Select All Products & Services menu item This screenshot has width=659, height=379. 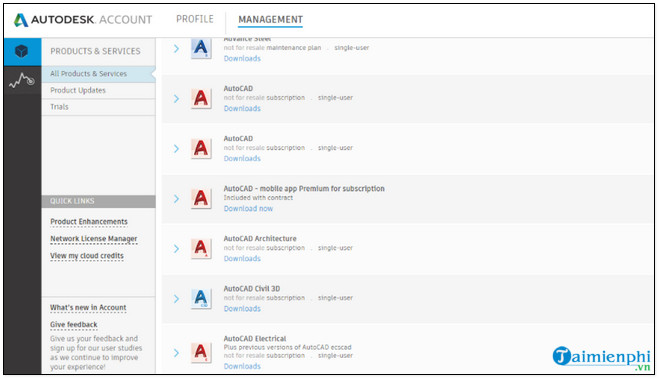point(99,74)
